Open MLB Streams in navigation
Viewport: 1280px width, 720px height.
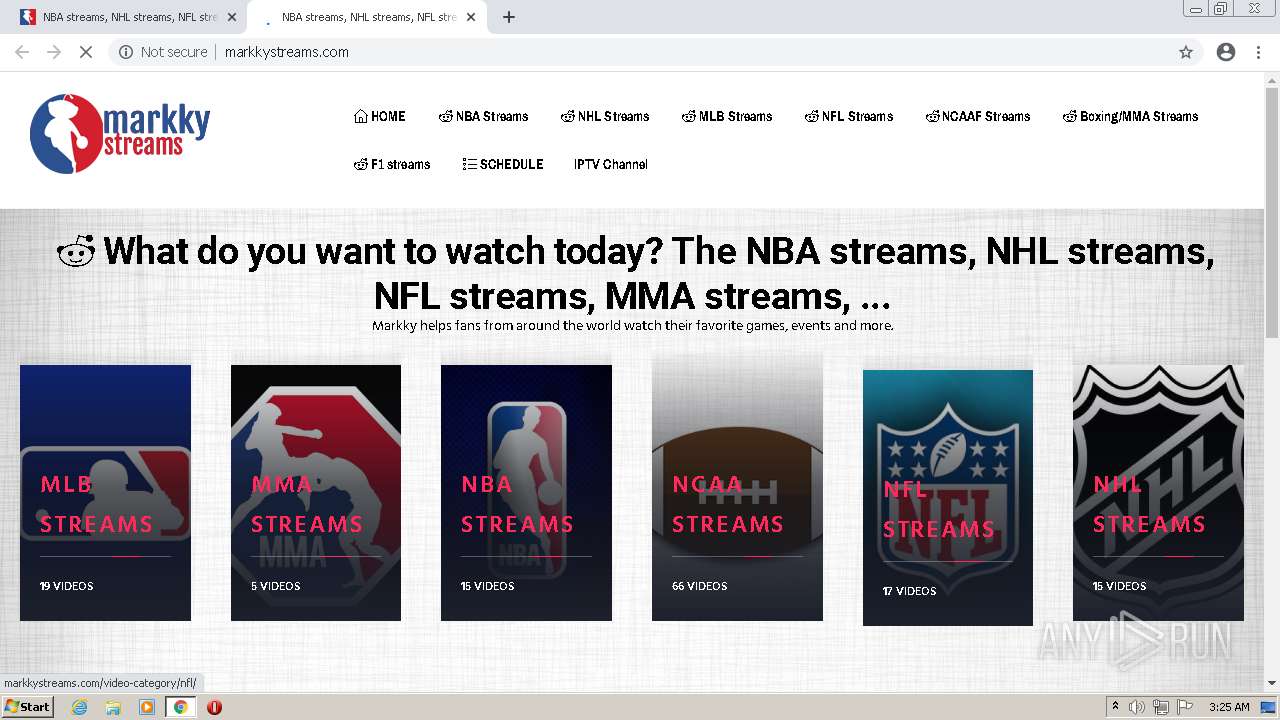(x=727, y=116)
